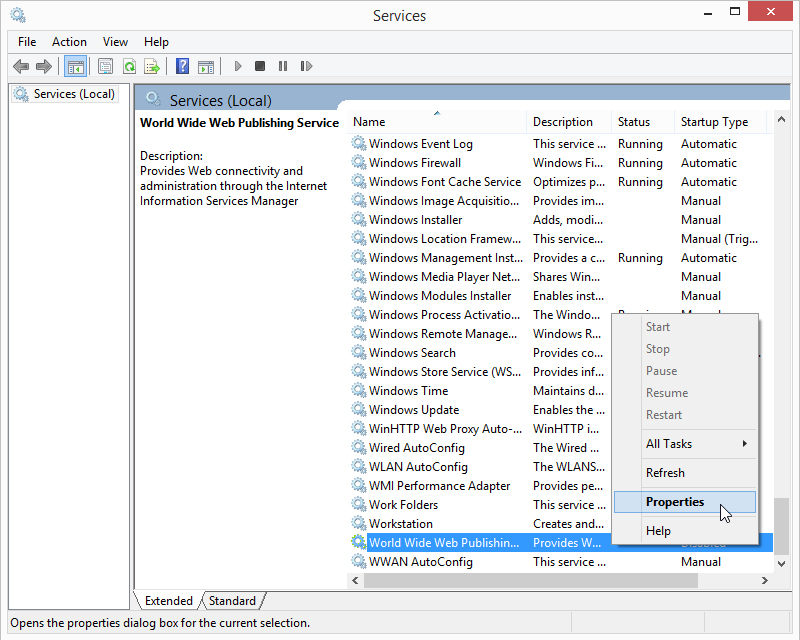This screenshot has height=640, width=800.
Task: Click the gear icon beside Work Folders
Action: pyautogui.click(x=359, y=504)
